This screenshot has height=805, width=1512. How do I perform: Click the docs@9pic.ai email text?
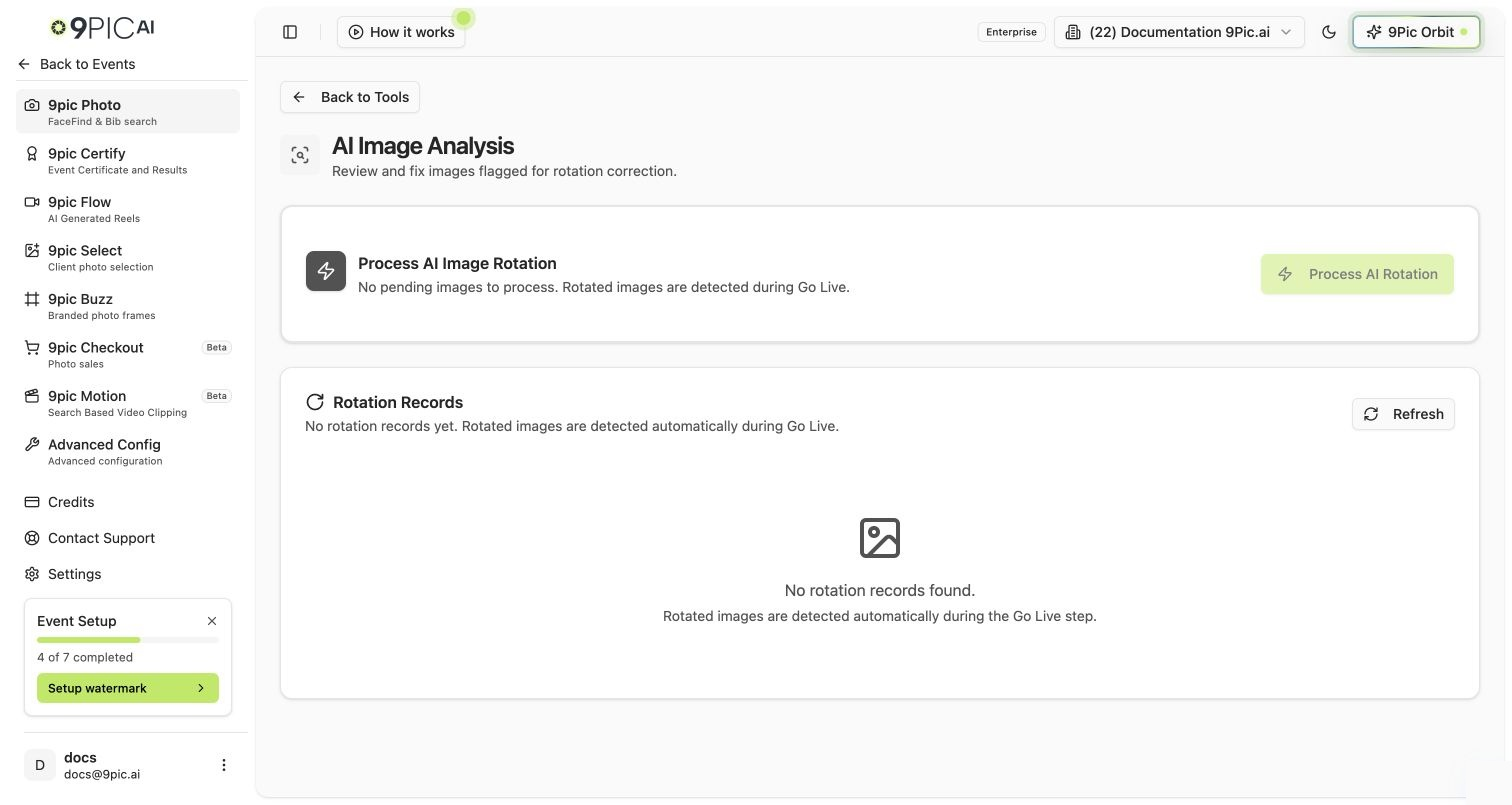click(x=102, y=774)
